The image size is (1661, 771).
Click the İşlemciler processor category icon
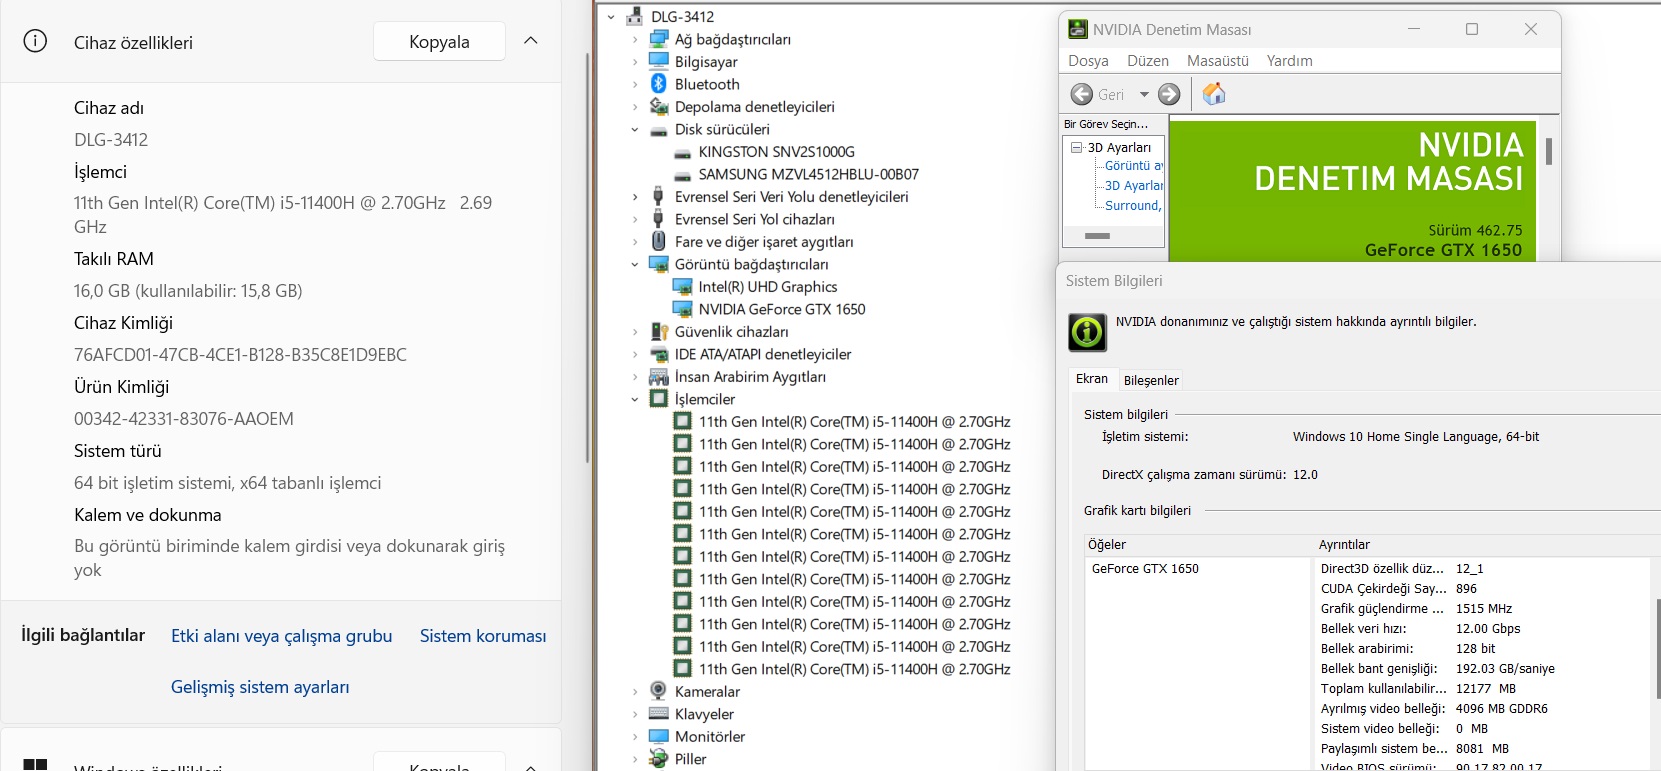click(x=659, y=399)
